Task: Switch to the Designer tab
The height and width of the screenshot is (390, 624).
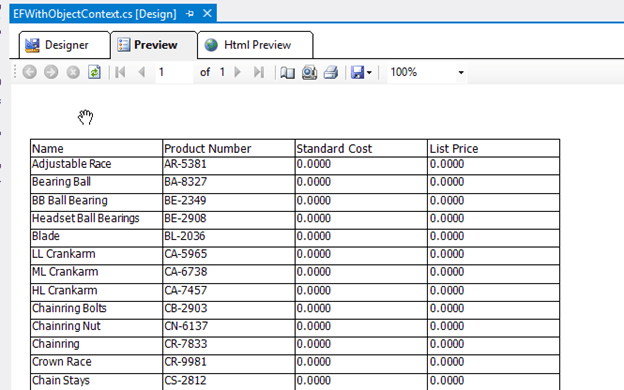Action: (64, 45)
